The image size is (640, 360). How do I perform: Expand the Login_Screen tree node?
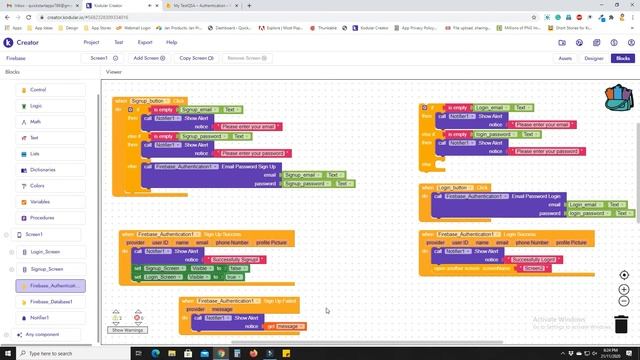11,252
